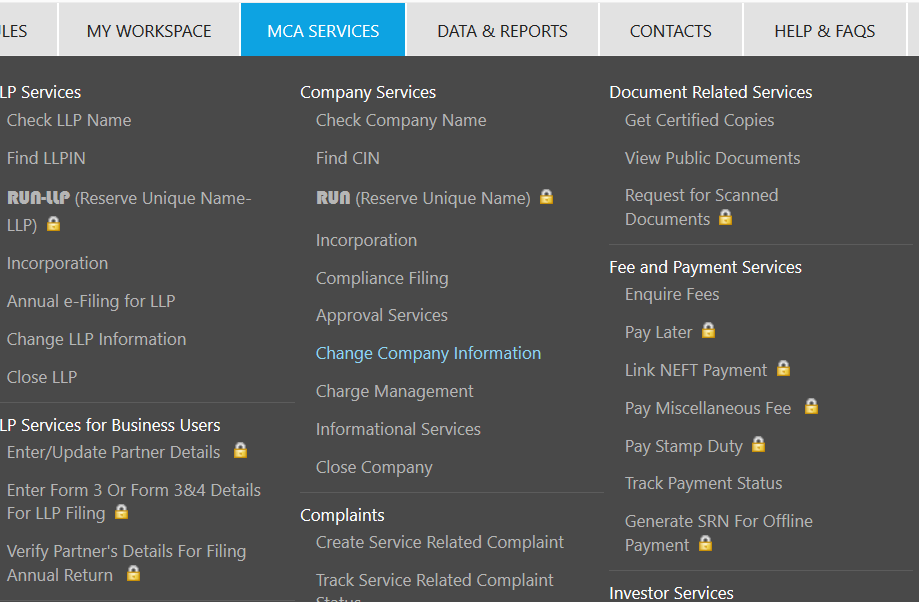Viewport: 919px width, 602px height.
Task: Open RUN-LLP Reserve Unique Name link
Action: [129, 211]
